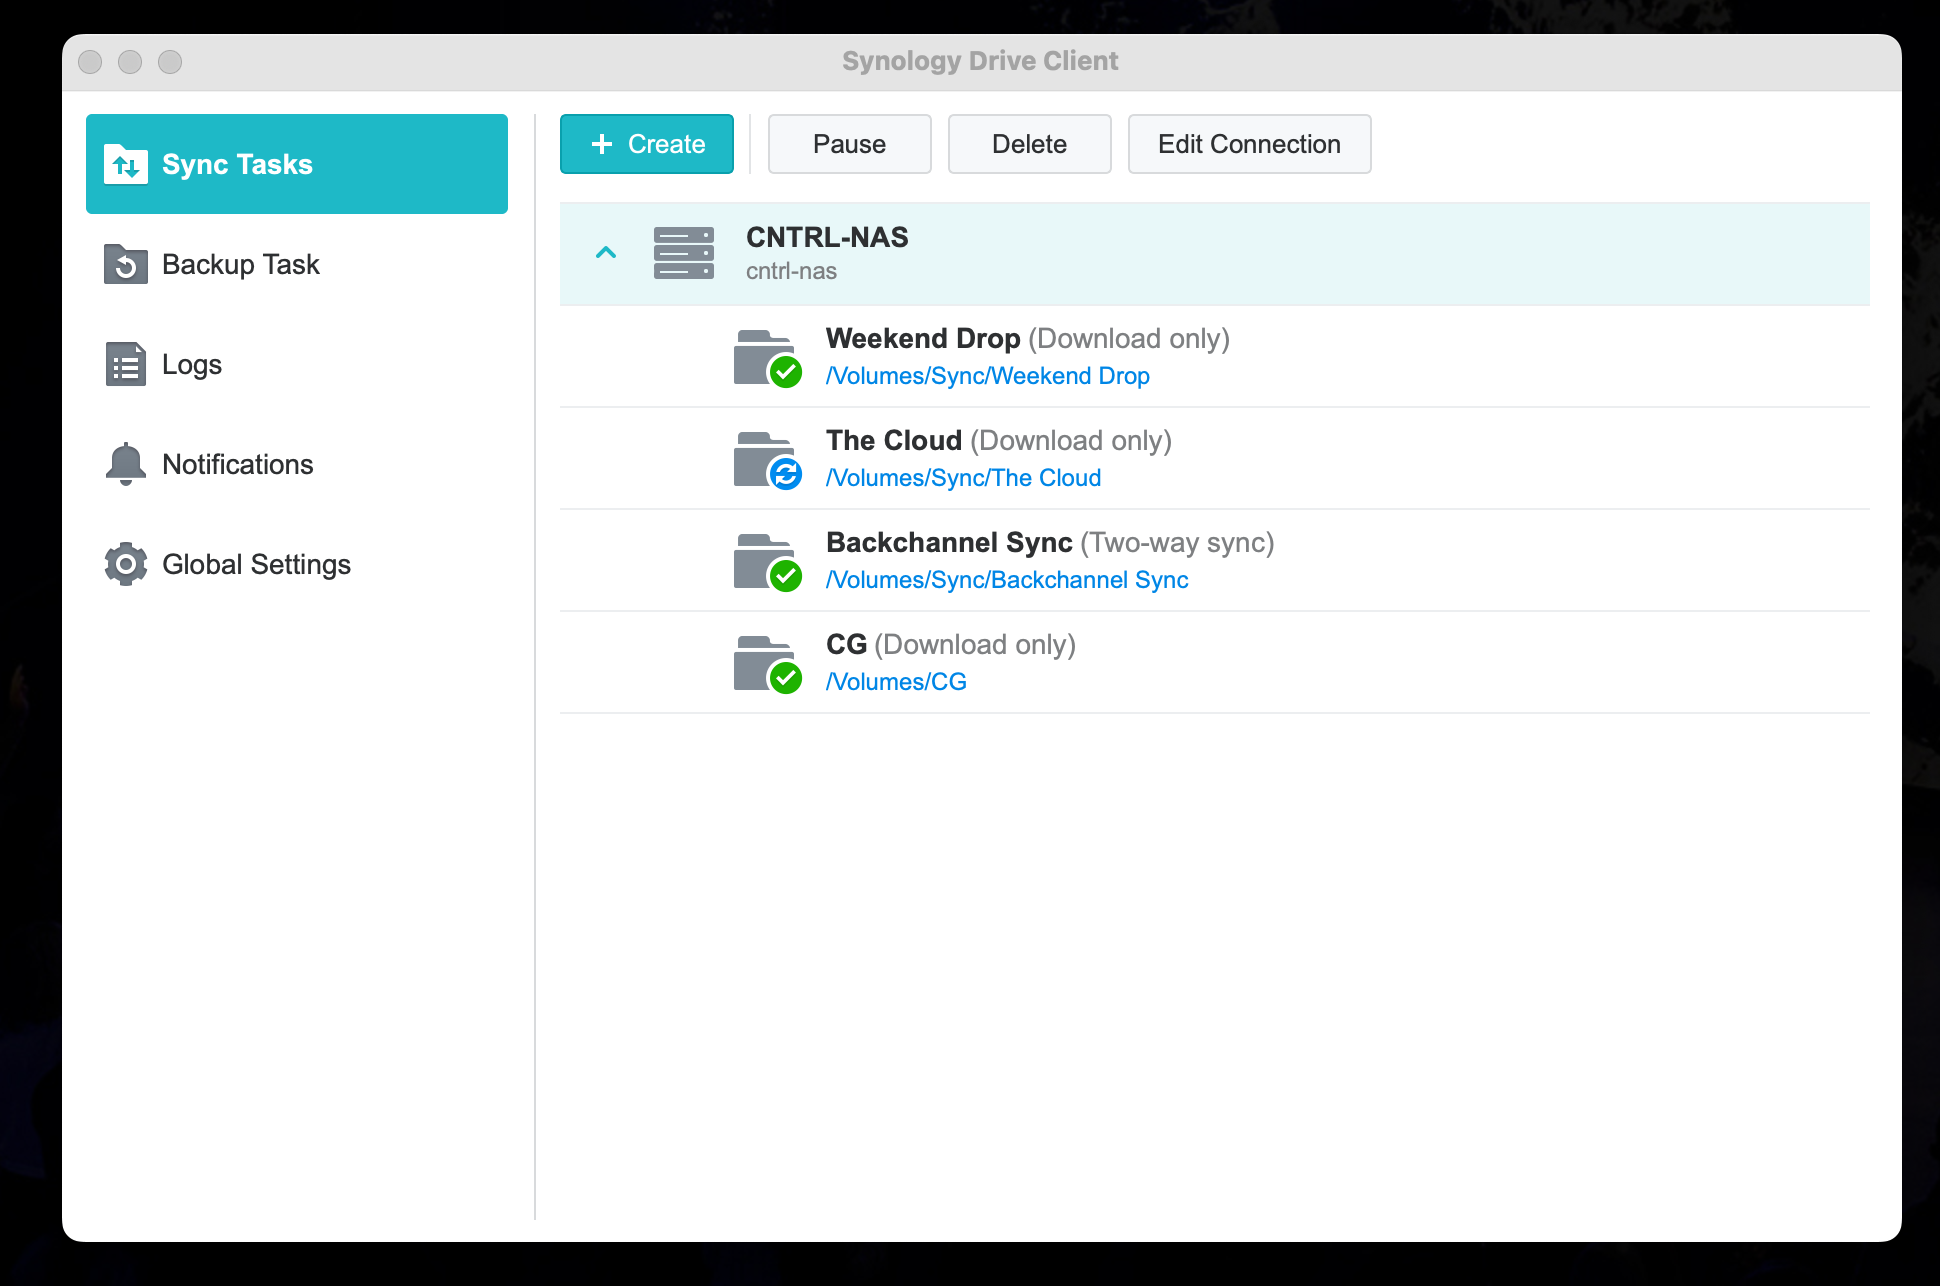Open Global Settings from sidebar
1940x1286 pixels.
pyautogui.click(x=256, y=565)
